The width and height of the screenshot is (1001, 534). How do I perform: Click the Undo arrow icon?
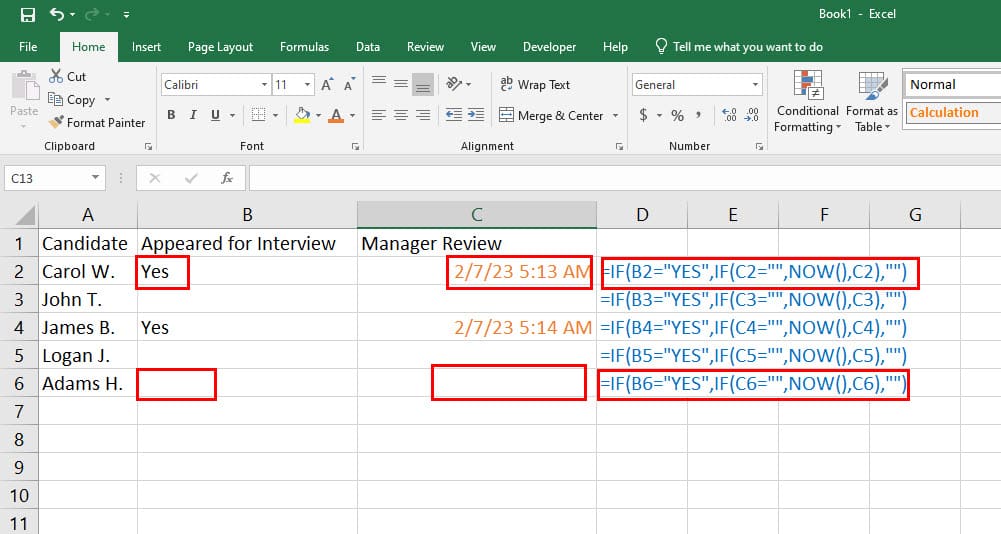pos(57,14)
